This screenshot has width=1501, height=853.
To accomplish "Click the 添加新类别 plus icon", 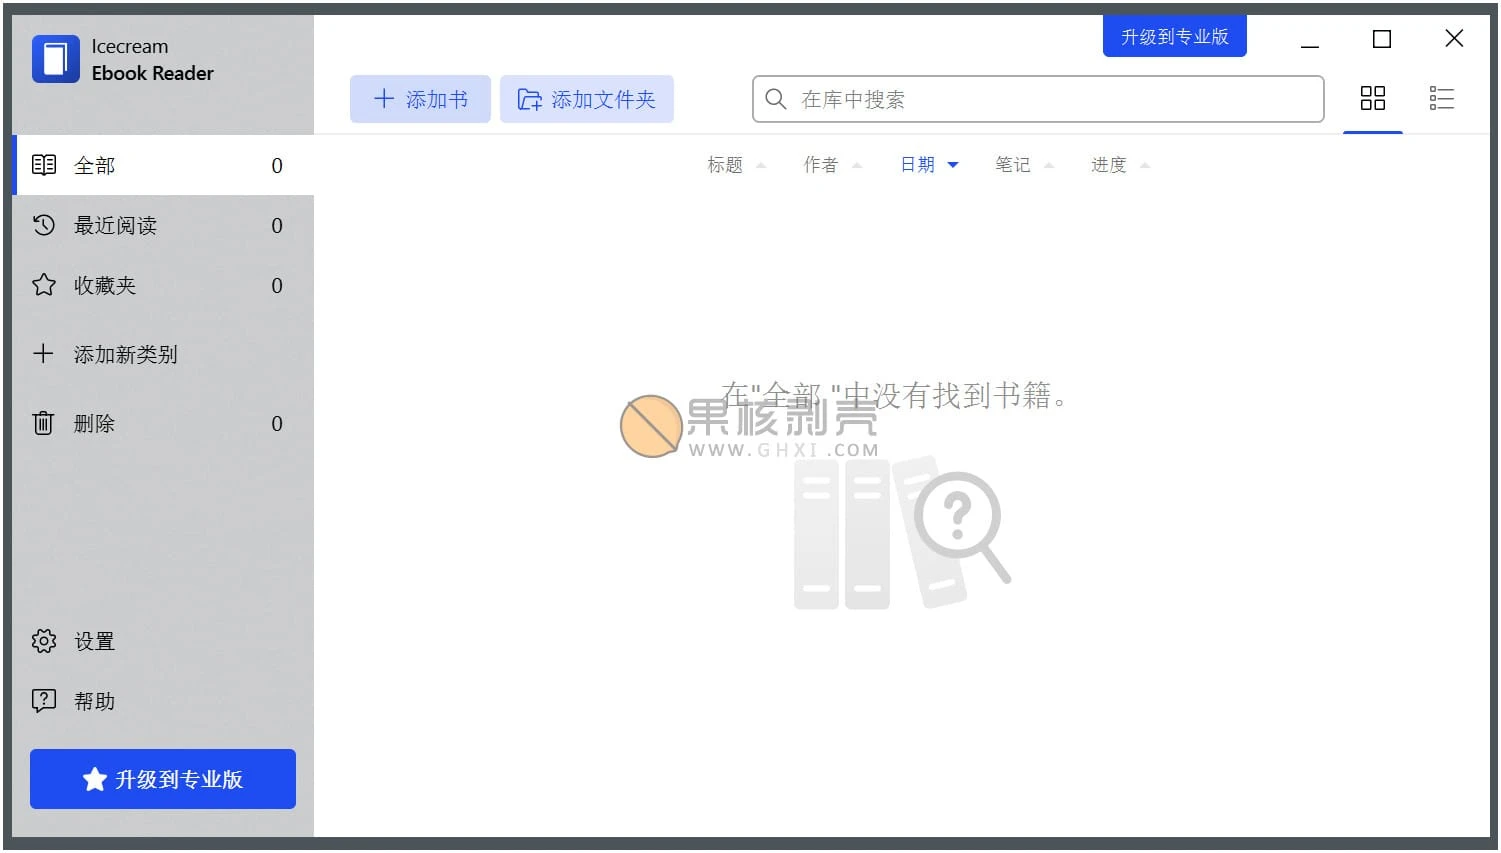I will click(x=43, y=354).
